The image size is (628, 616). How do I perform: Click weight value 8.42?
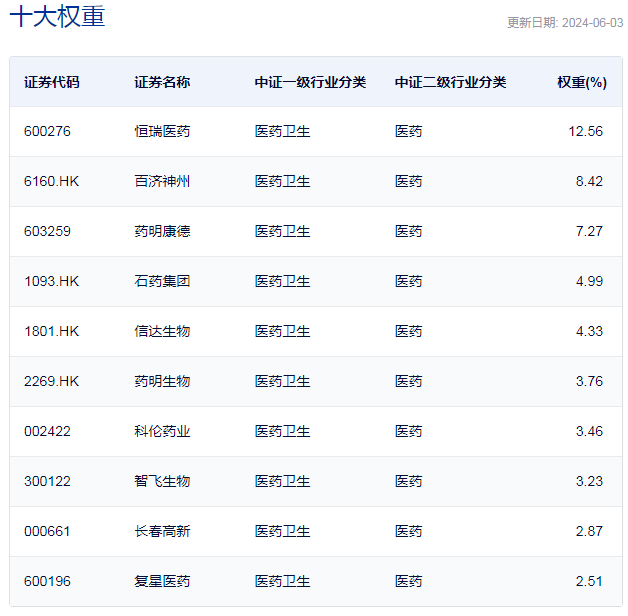589,181
